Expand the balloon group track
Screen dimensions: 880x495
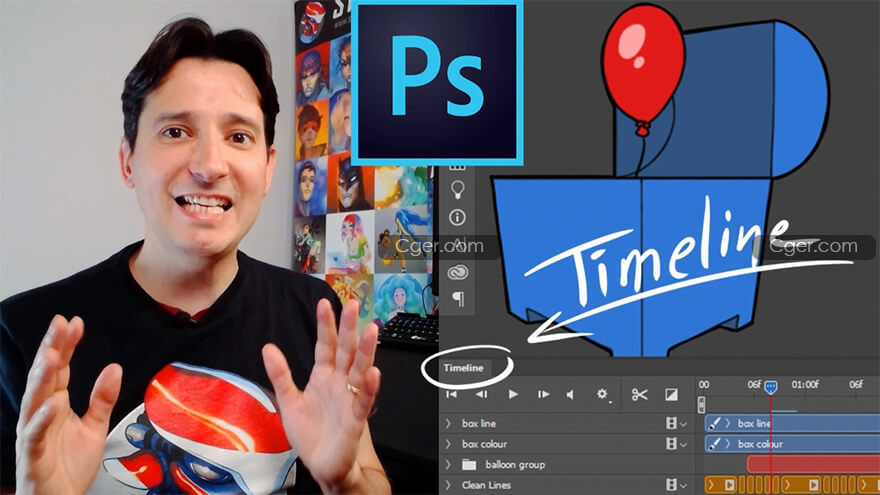(448, 465)
